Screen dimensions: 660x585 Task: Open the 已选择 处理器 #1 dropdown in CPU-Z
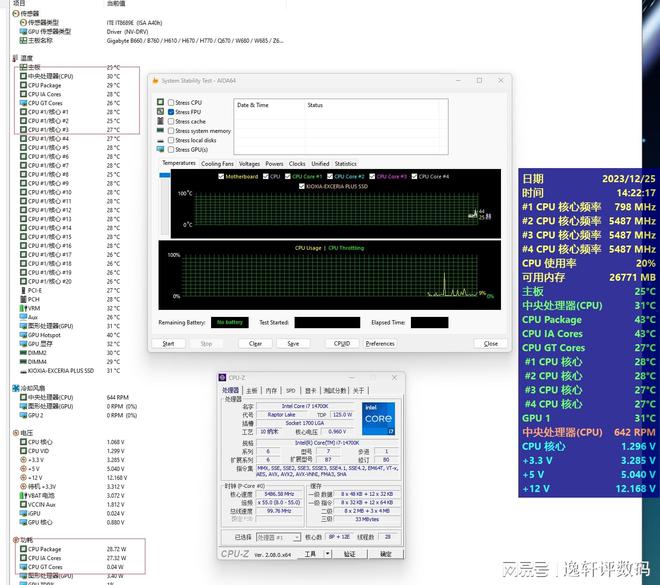[x=278, y=537]
